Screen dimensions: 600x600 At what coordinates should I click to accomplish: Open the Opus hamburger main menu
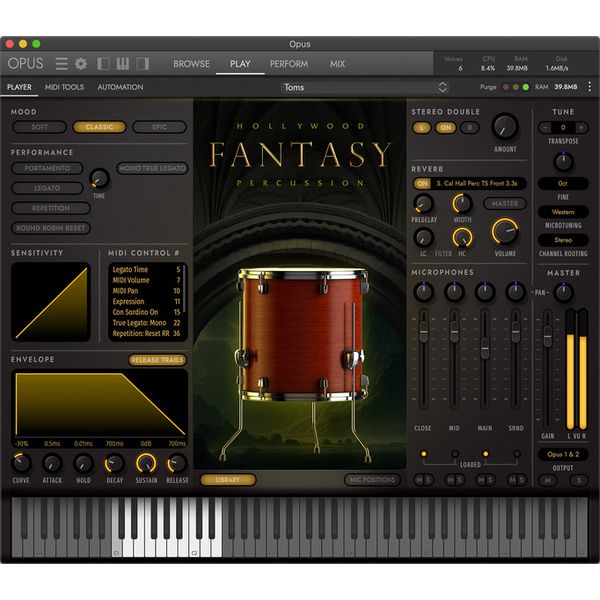pos(61,64)
